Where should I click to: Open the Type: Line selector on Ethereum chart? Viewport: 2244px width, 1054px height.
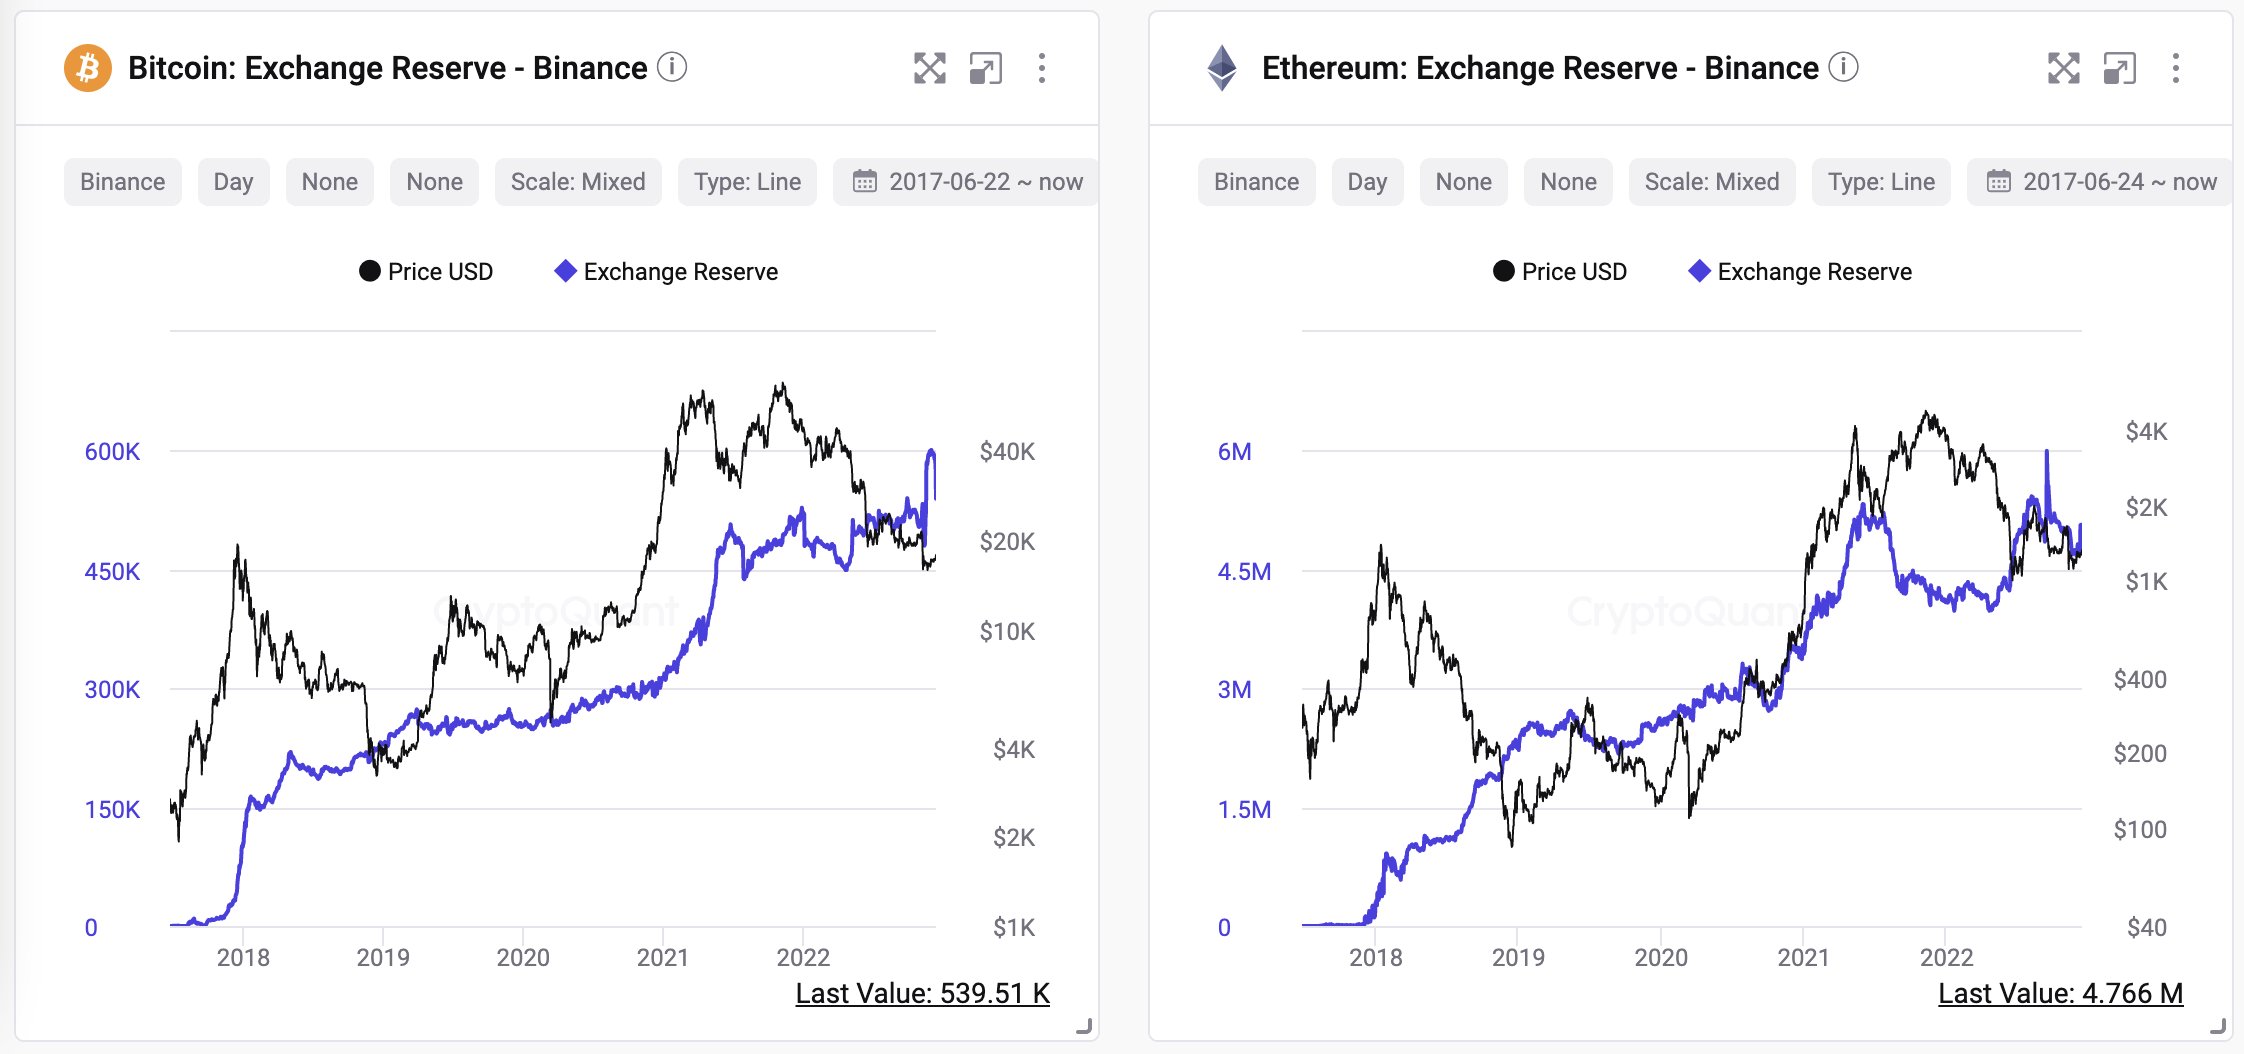1881,182
